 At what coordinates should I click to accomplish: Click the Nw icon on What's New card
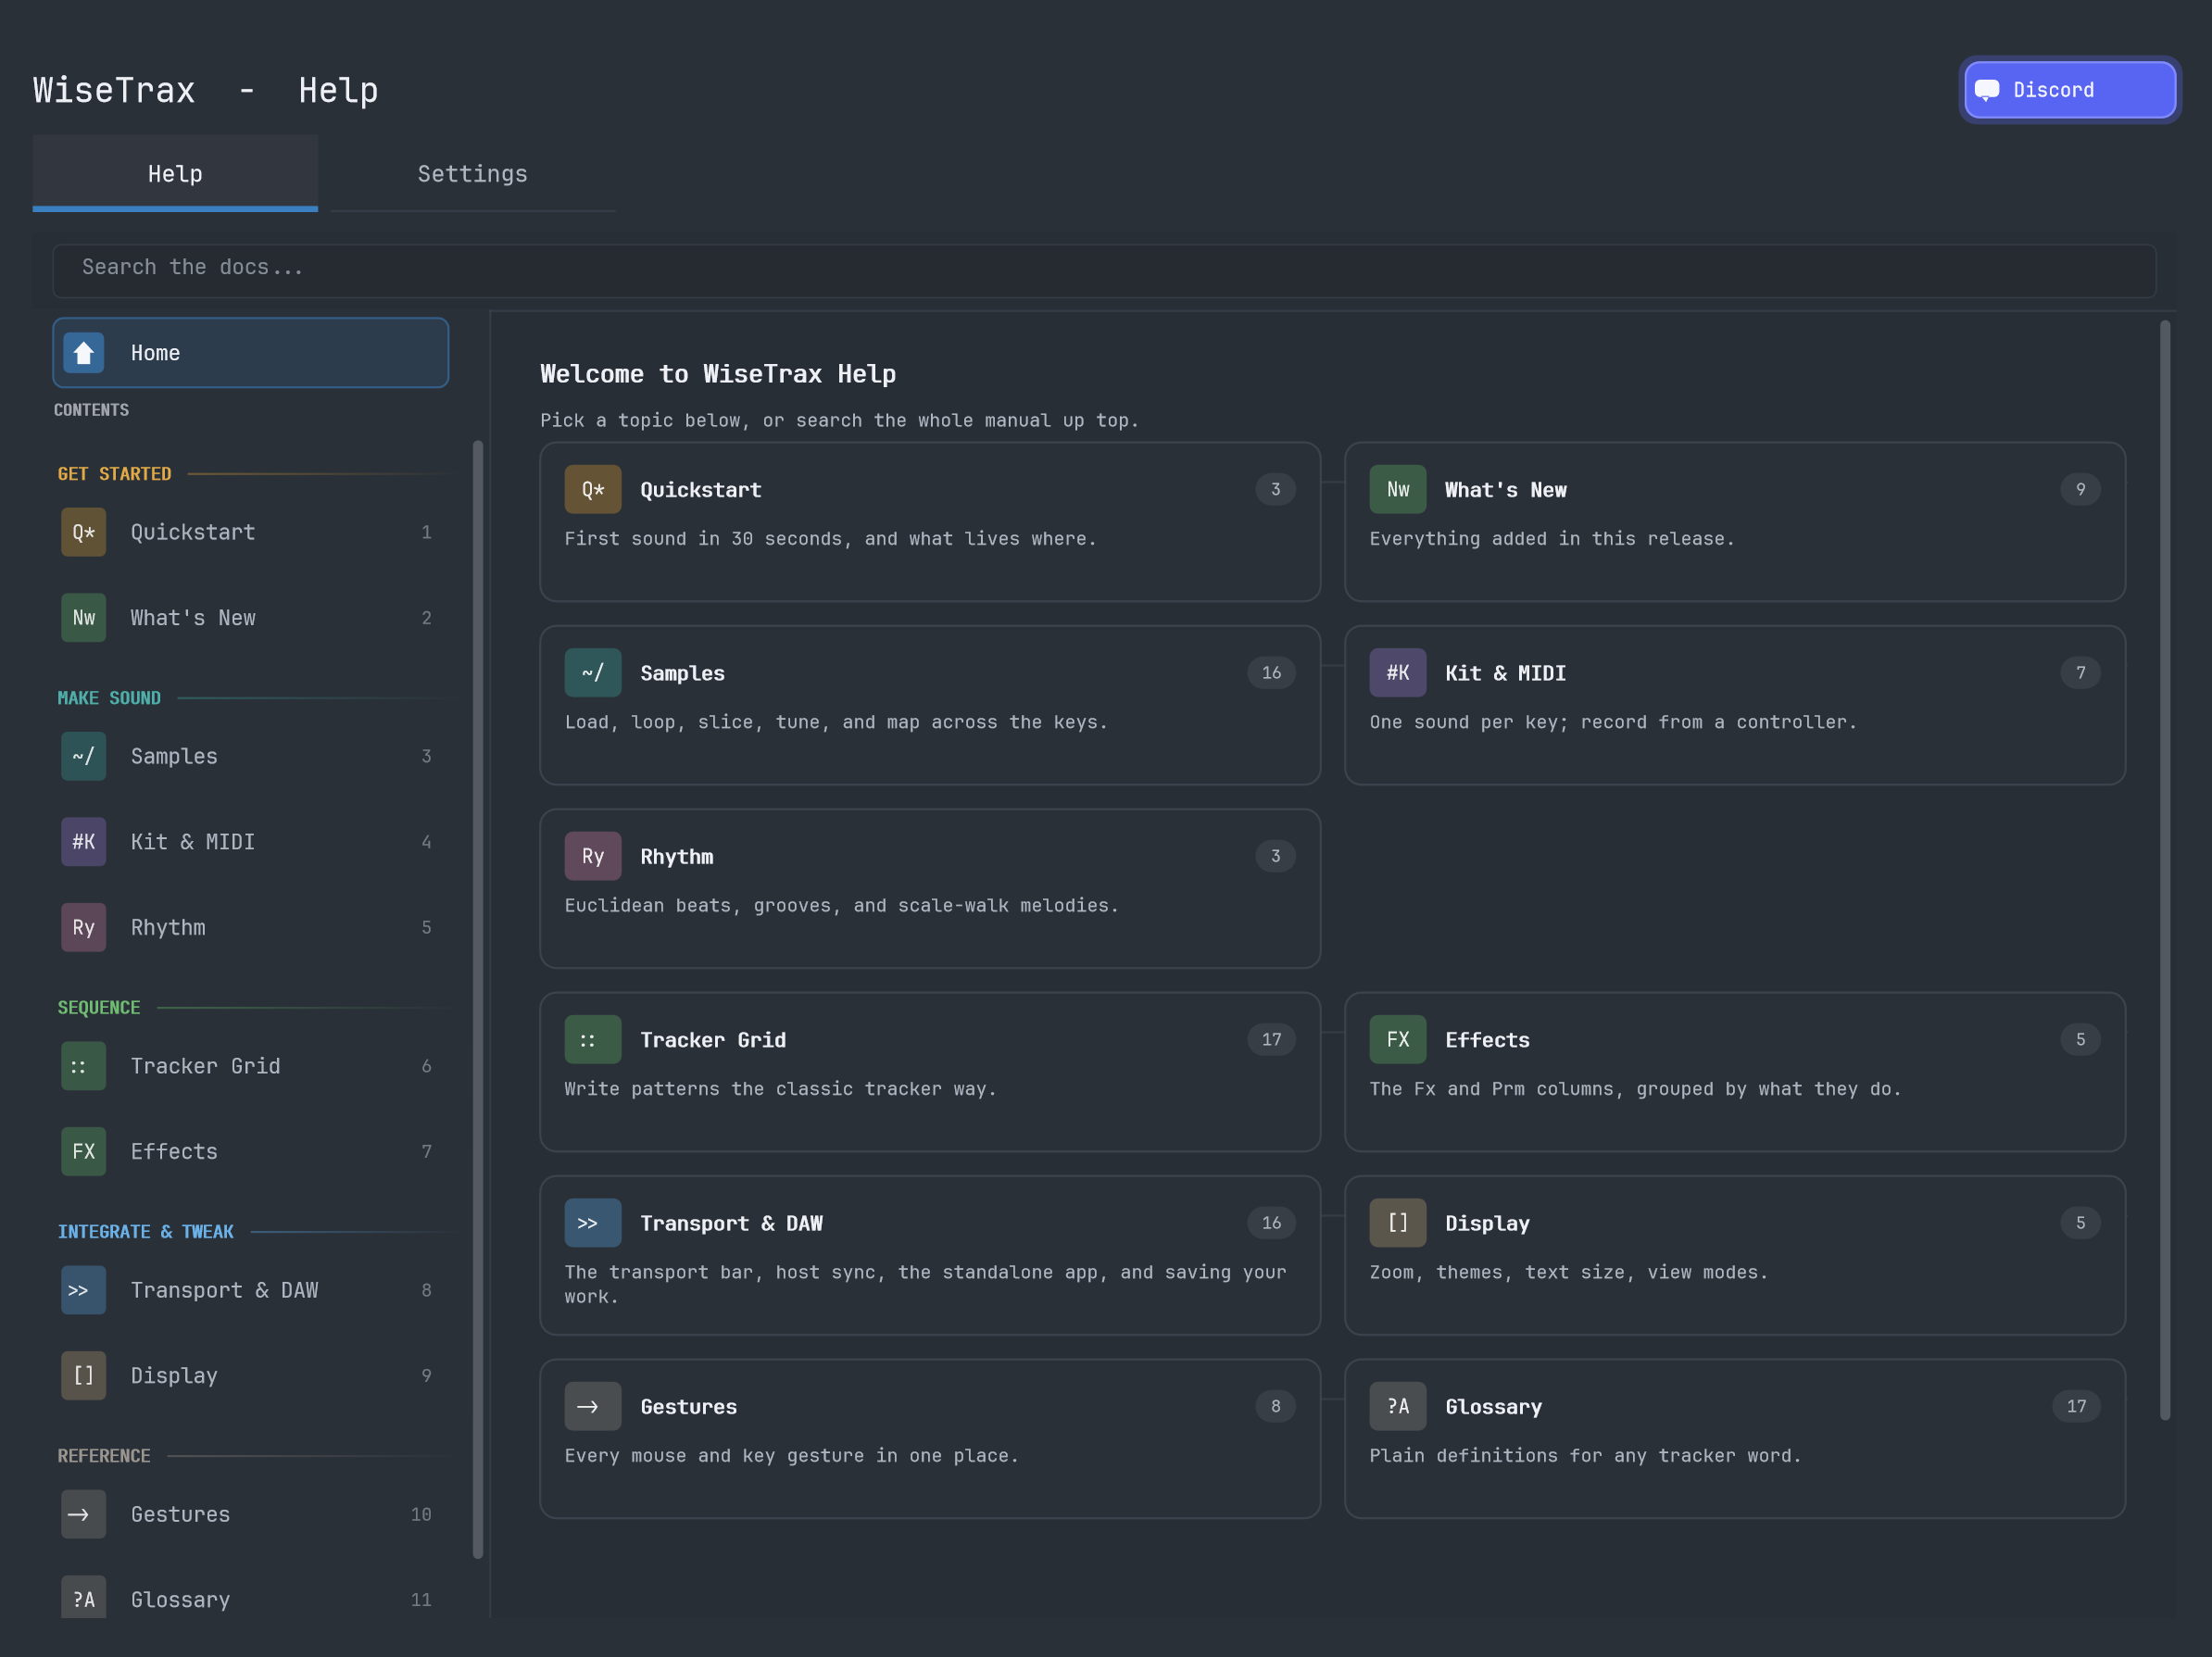1398,489
